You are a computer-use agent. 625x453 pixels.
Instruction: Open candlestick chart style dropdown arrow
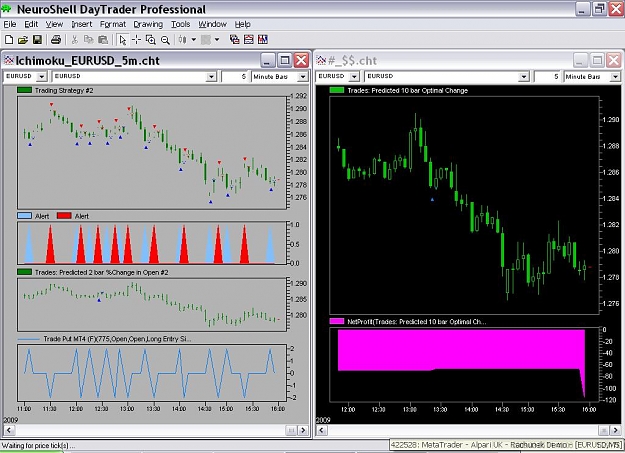[x=194, y=39]
